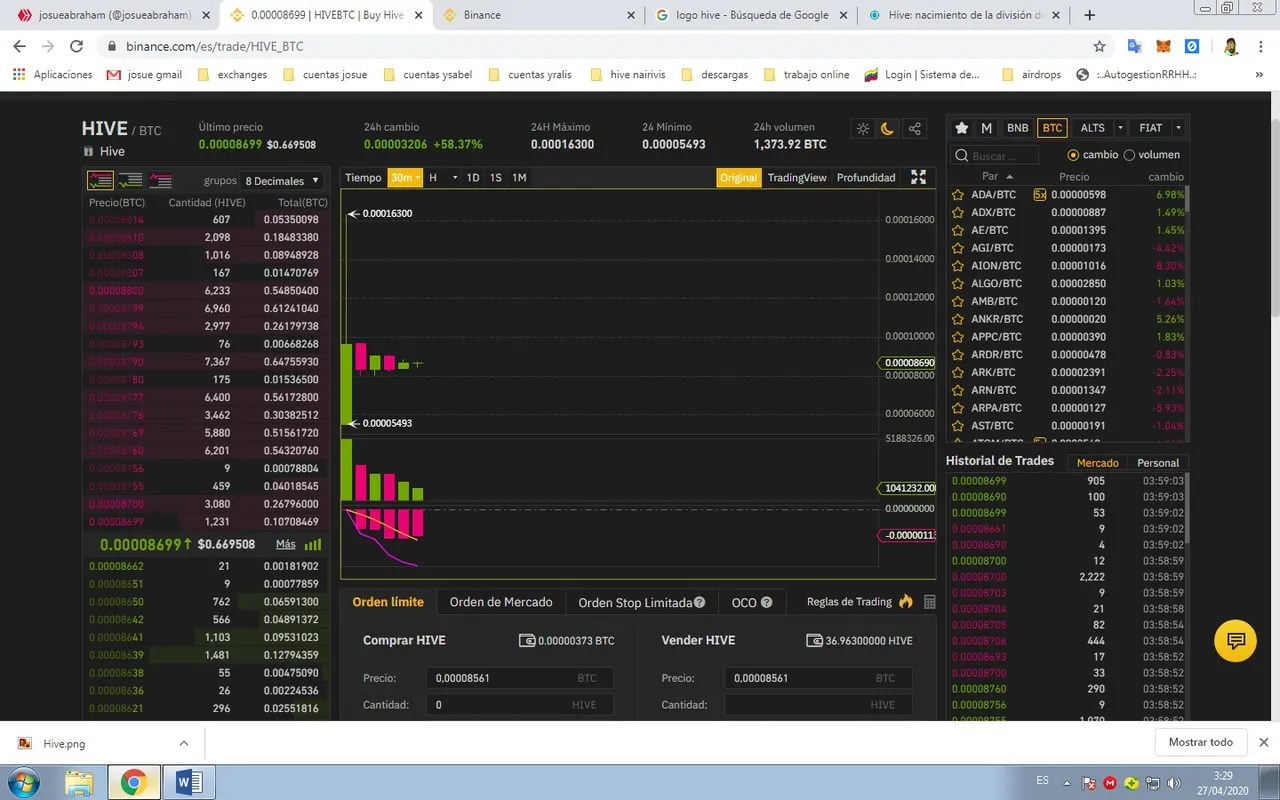Open the 30m interval dropdown
The height and width of the screenshot is (800, 1280).
[x=405, y=177]
